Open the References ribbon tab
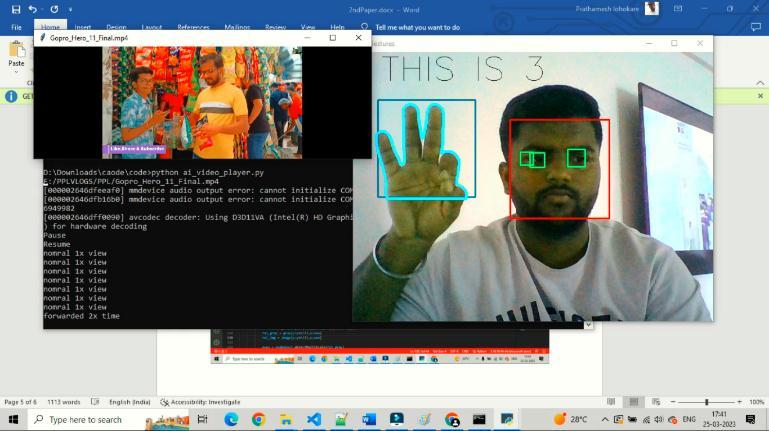Viewport: 769px width, 431px height. tap(193, 27)
